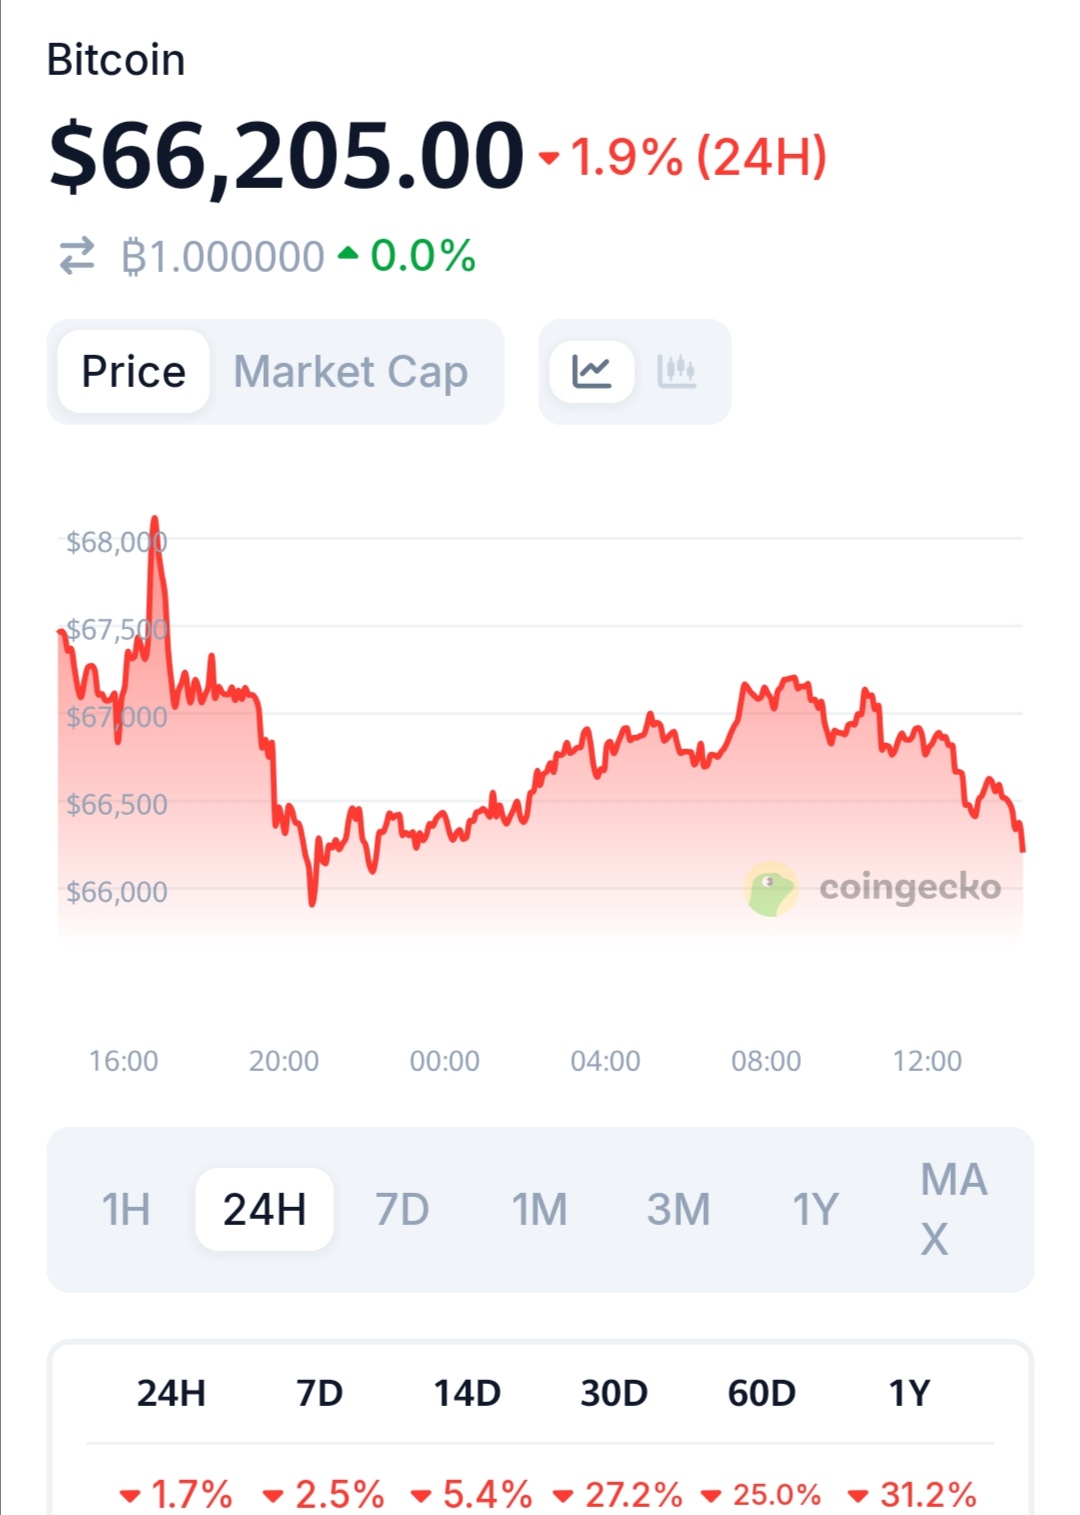
Task: Tap the currency swap arrows icon
Action: [77, 256]
